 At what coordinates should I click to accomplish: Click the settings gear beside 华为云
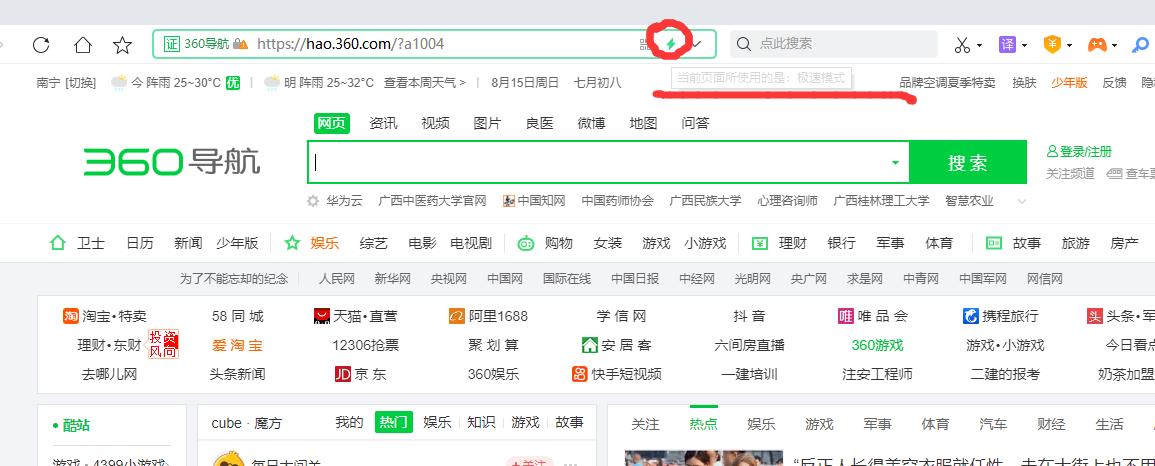pyautogui.click(x=315, y=201)
